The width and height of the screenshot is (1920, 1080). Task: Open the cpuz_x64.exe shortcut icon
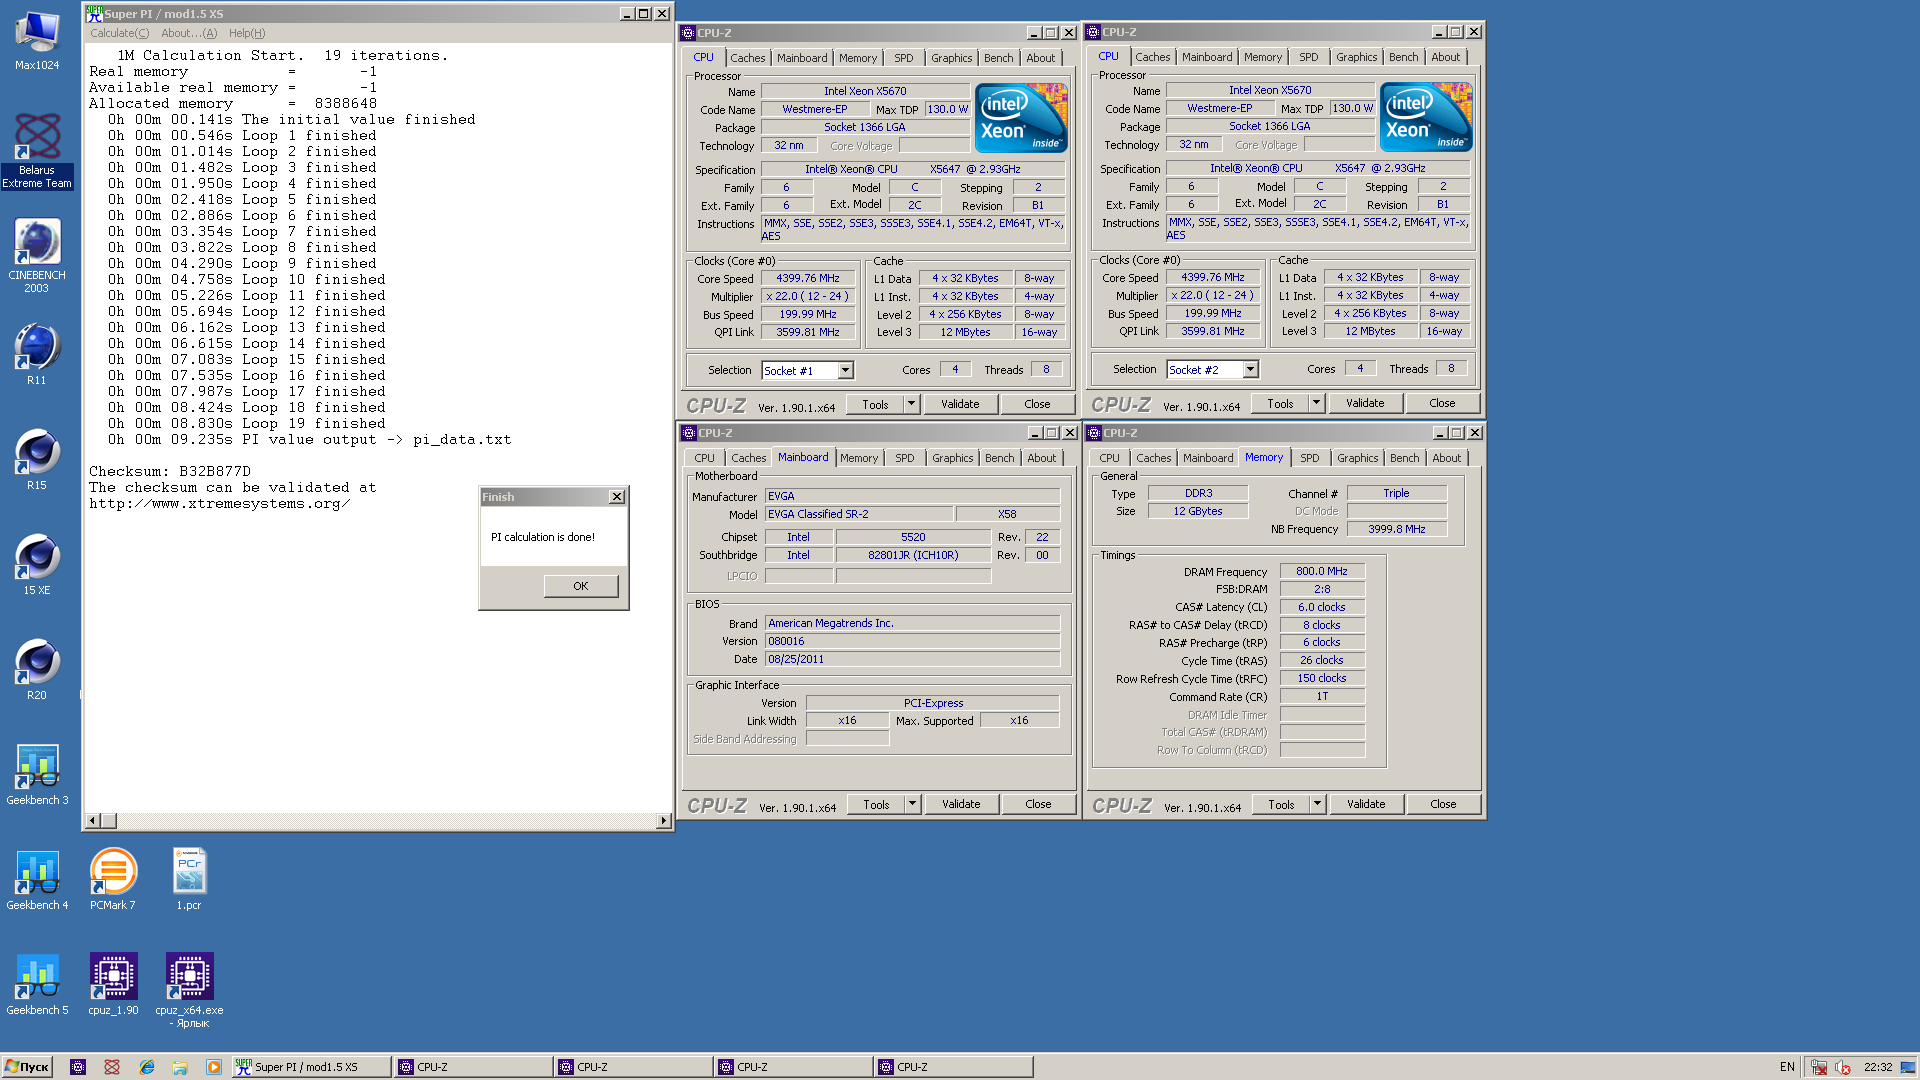(x=189, y=990)
